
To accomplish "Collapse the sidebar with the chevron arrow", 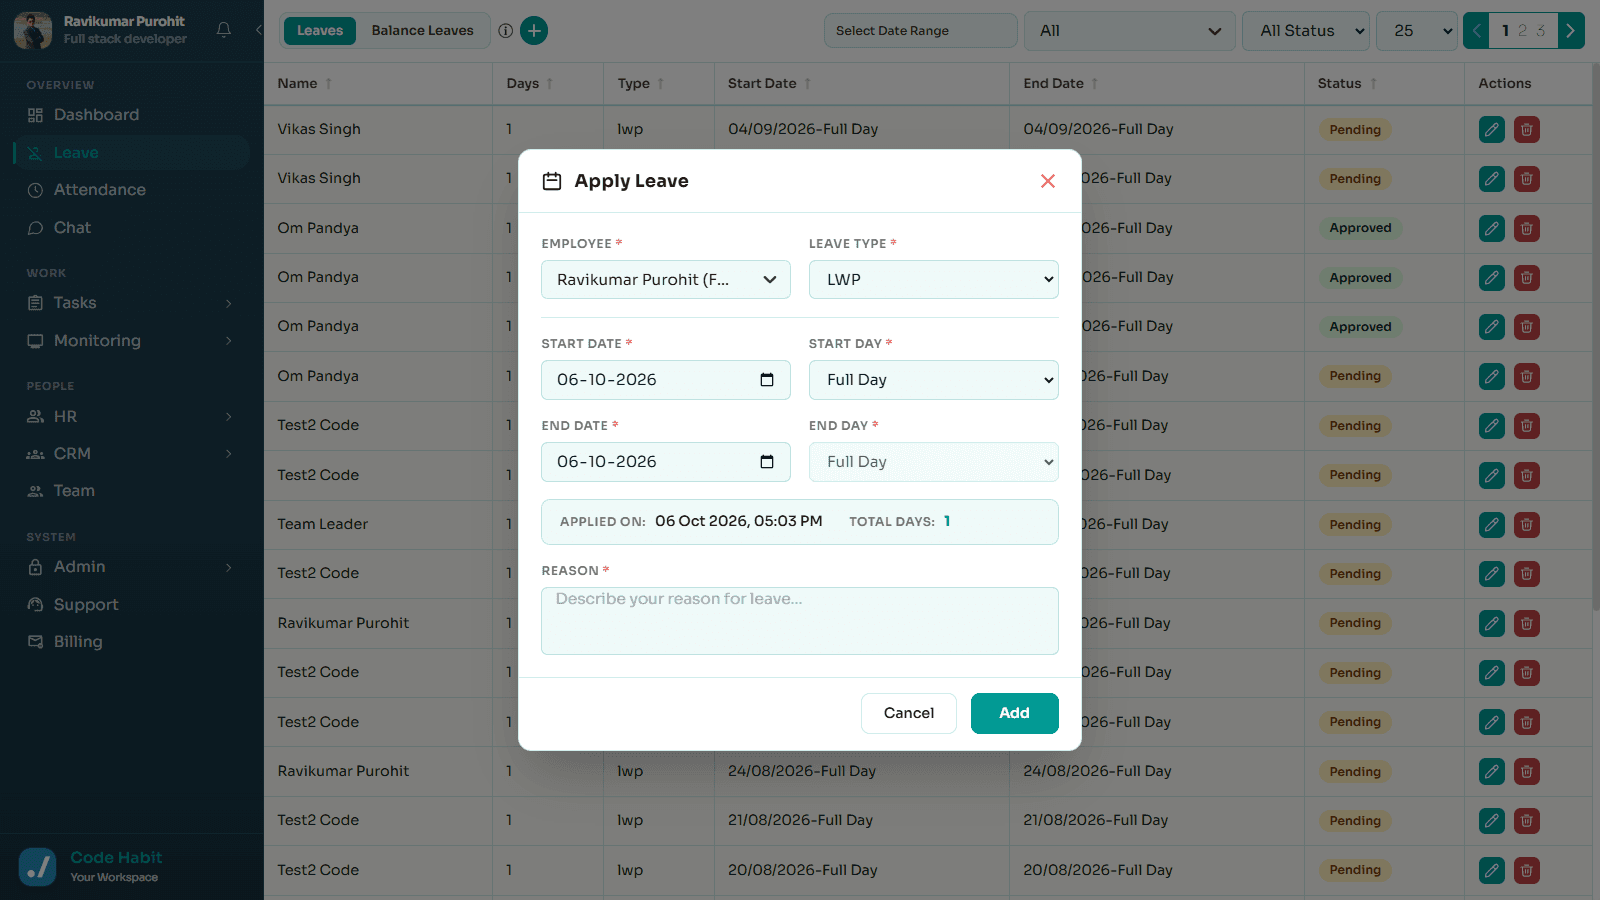I will click(x=258, y=30).
